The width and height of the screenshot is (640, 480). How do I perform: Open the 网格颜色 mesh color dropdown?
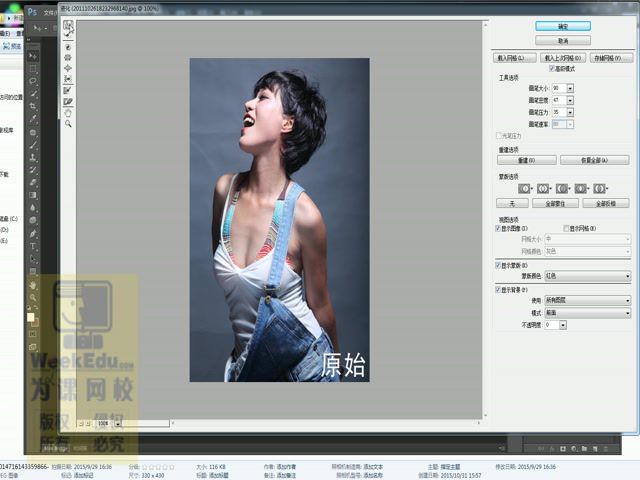(588, 251)
